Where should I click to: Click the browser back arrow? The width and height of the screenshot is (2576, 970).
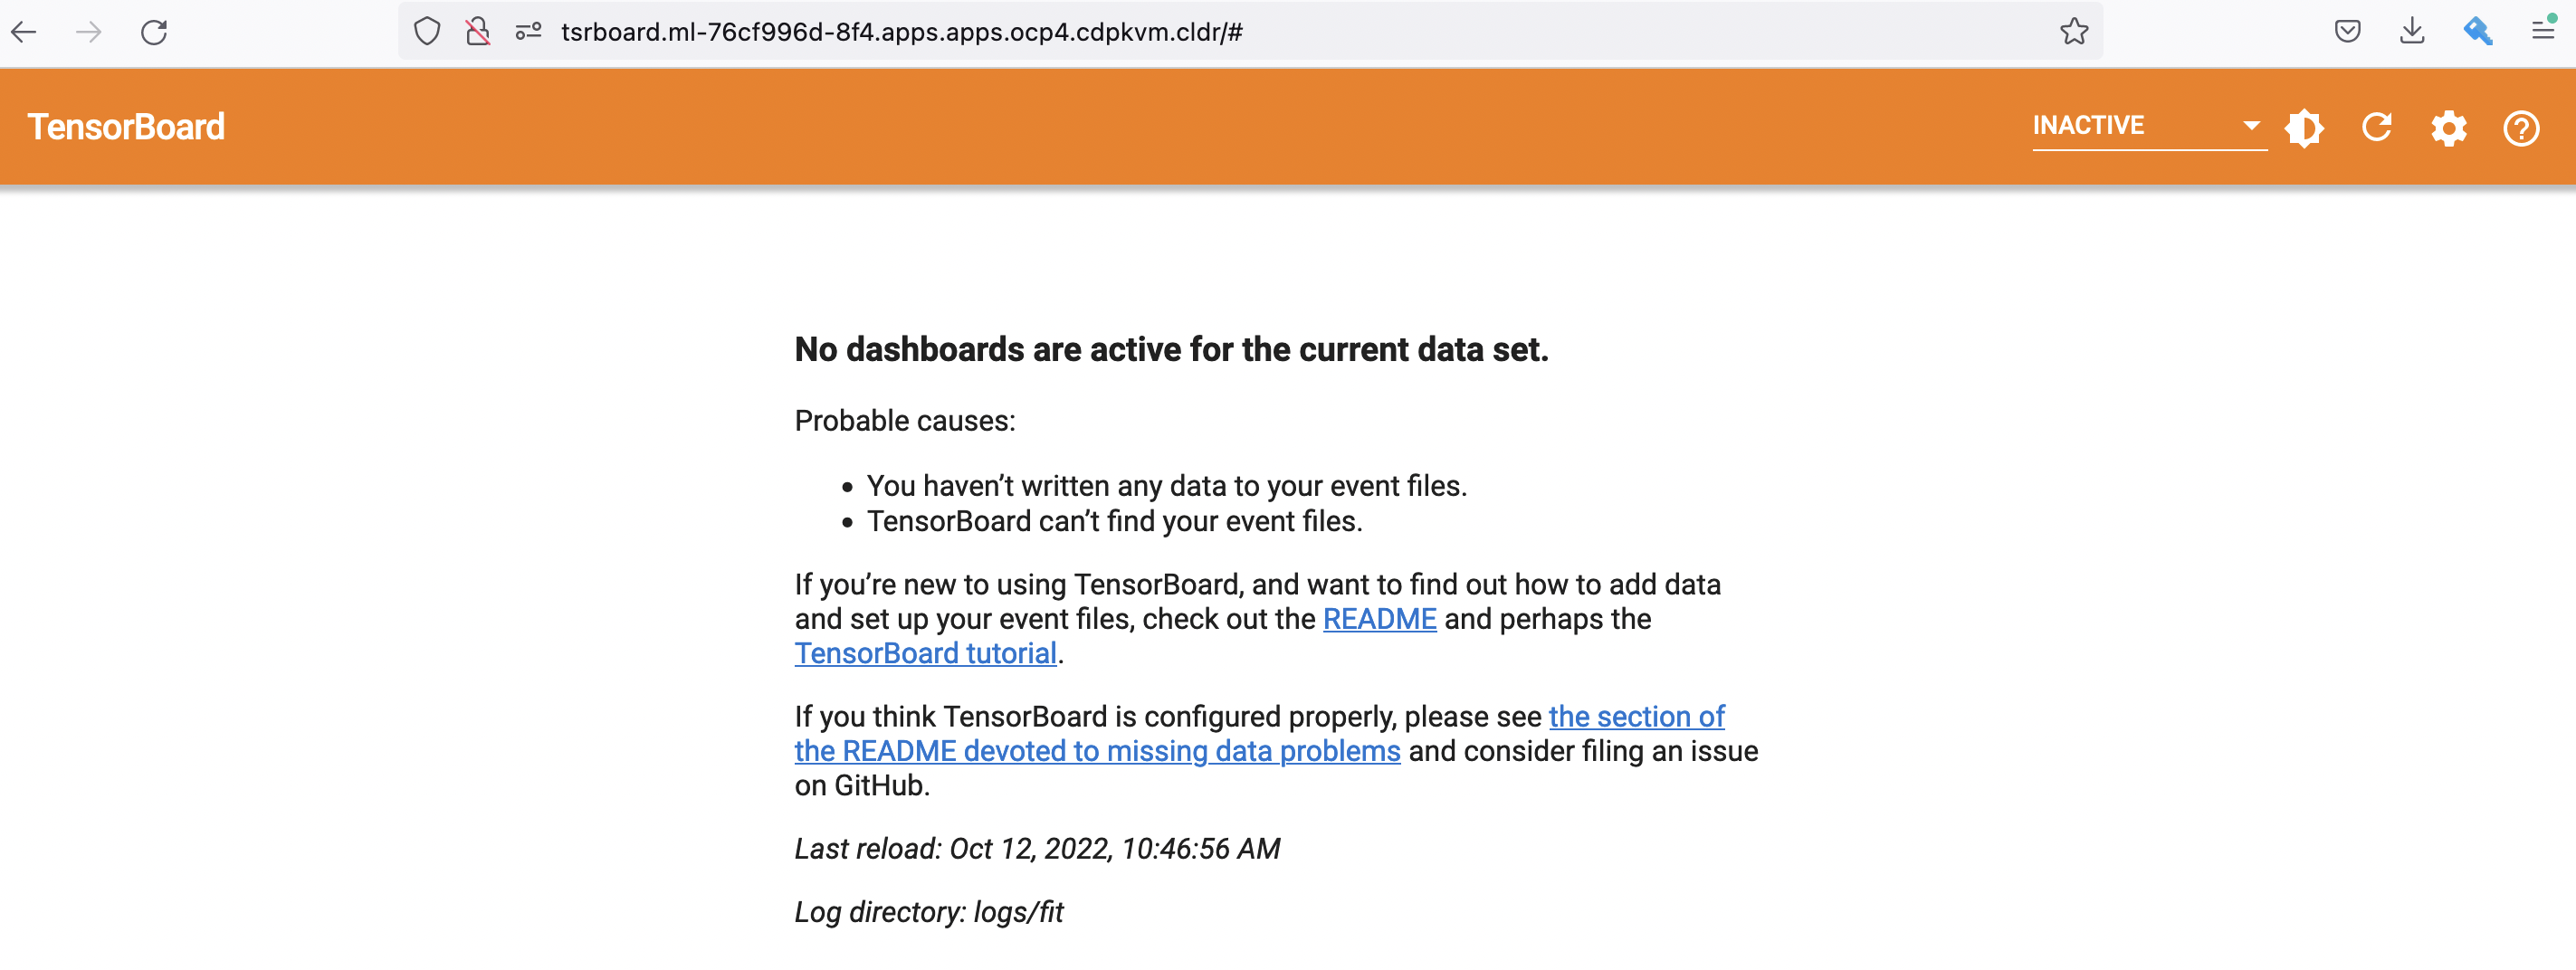[x=24, y=32]
